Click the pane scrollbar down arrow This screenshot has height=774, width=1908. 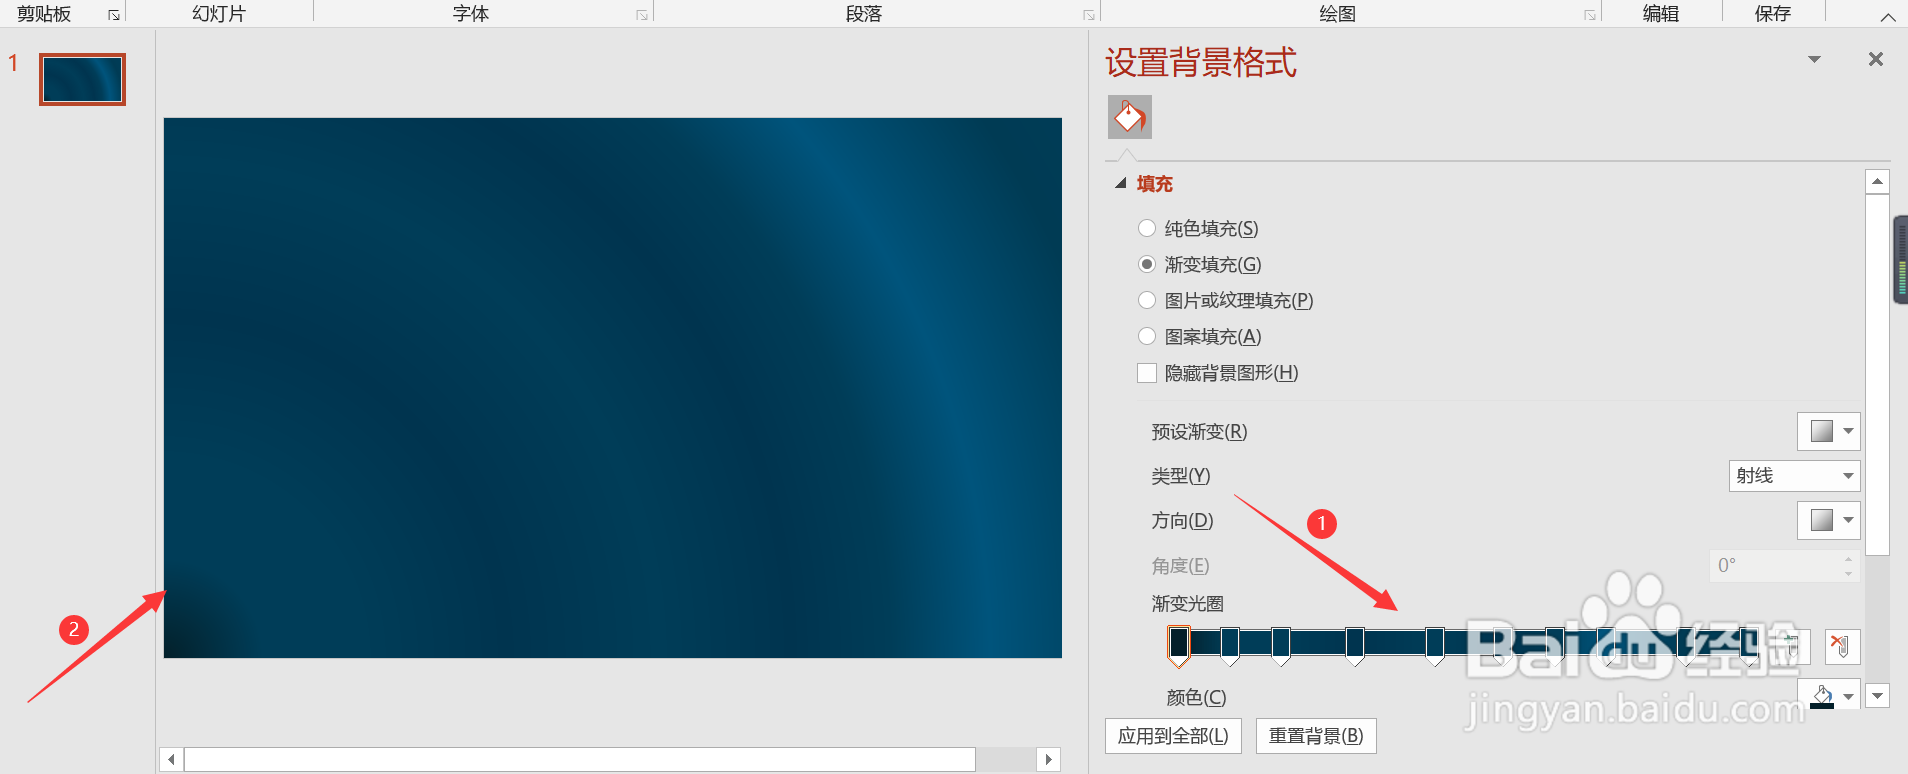[x=1877, y=696]
